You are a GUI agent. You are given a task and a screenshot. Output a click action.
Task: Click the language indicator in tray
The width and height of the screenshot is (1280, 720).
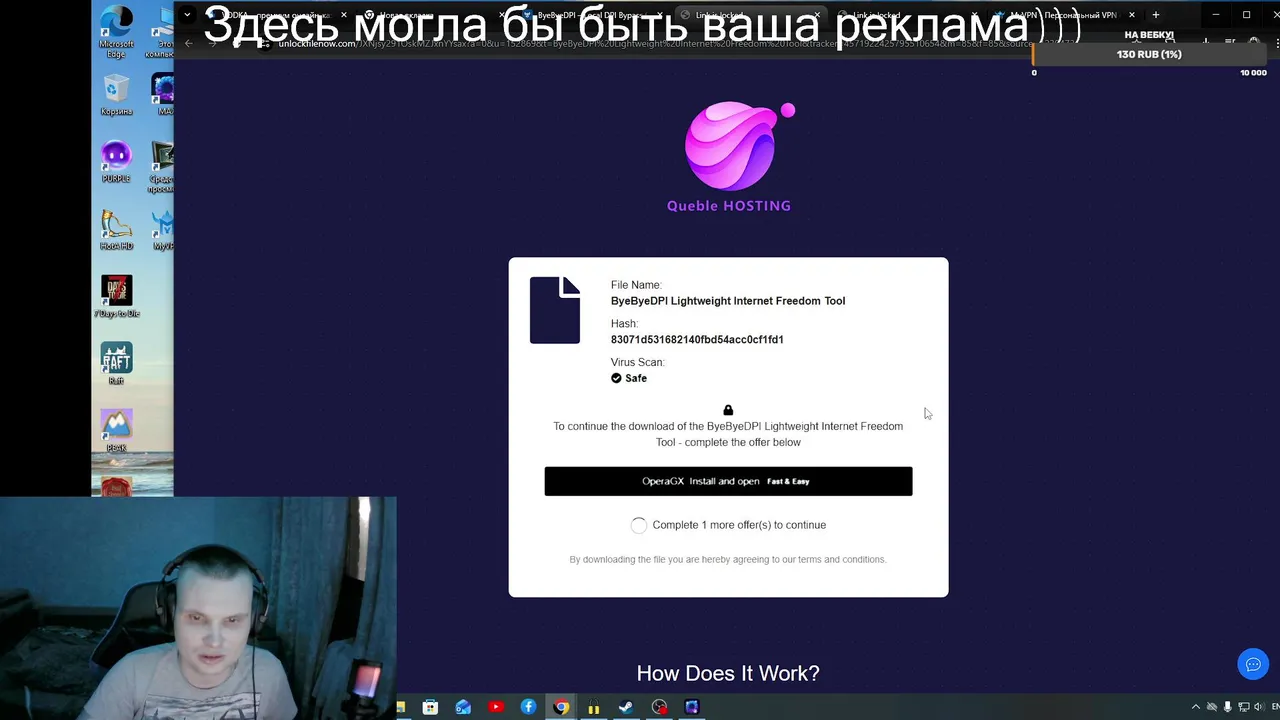[x=1274, y=707]
